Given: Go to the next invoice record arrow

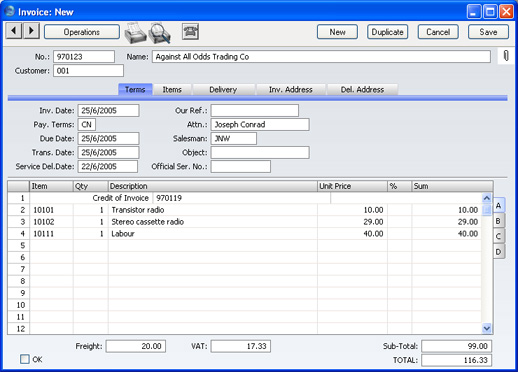Looking at the screenshot, I should click(31, 31).
